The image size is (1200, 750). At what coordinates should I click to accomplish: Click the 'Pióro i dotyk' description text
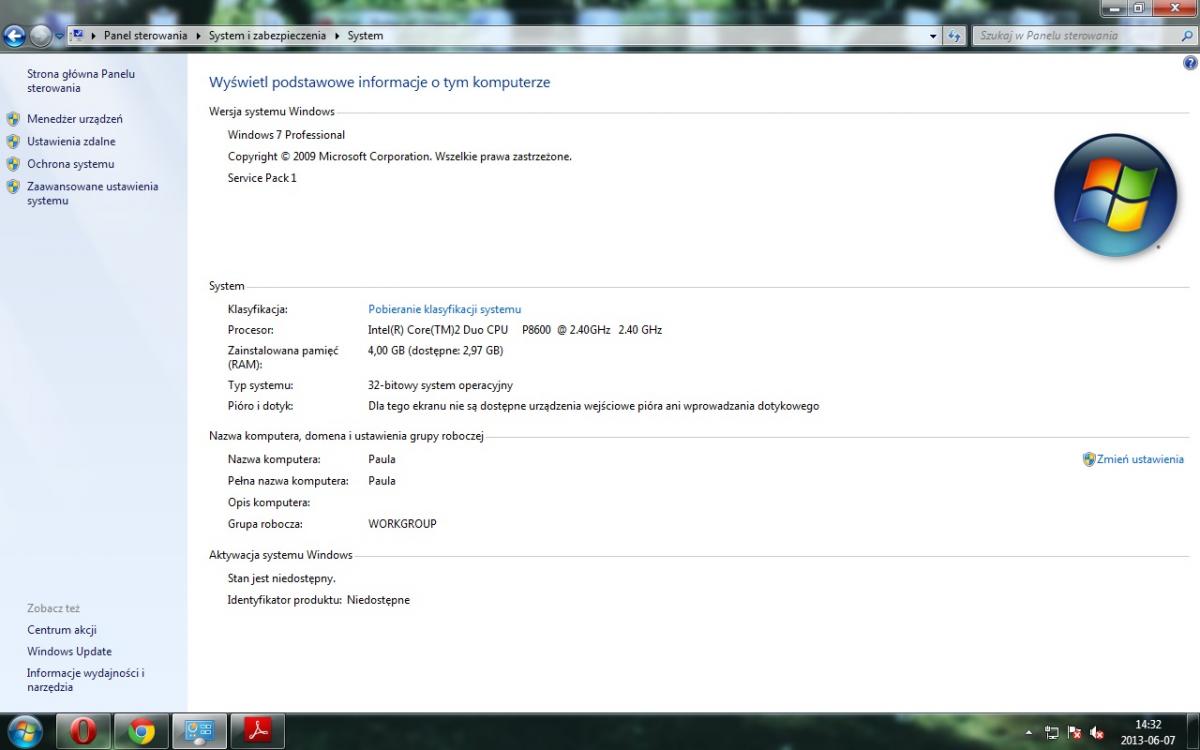click(x=594, y=406)
